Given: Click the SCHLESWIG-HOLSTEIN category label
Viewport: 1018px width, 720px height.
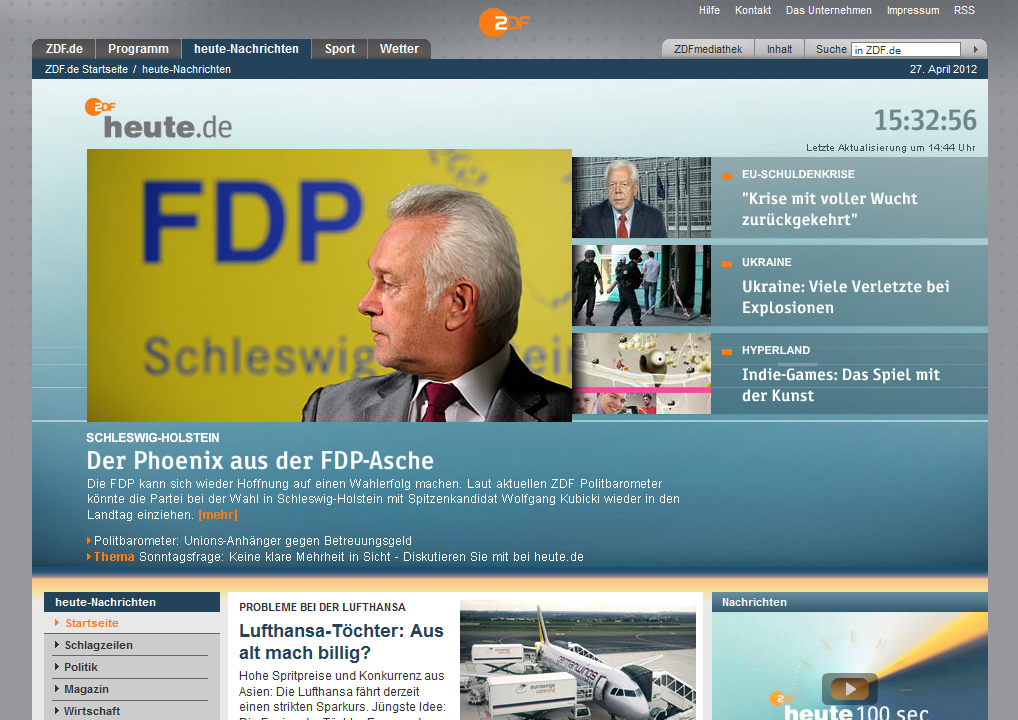Looking at the screenshot, I should click(x=153, y=438).
